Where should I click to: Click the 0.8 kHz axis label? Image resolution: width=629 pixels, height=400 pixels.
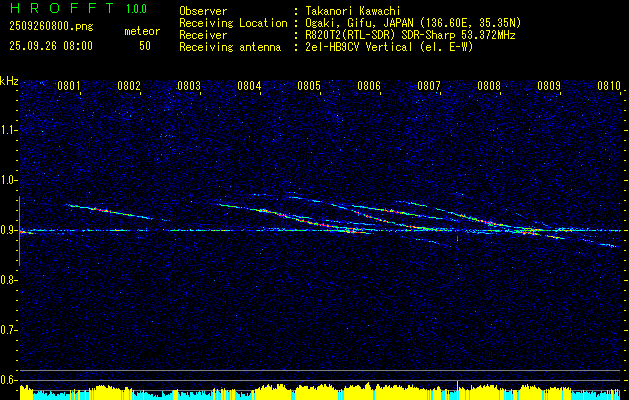pyautogui.click(x=9, y=280)
